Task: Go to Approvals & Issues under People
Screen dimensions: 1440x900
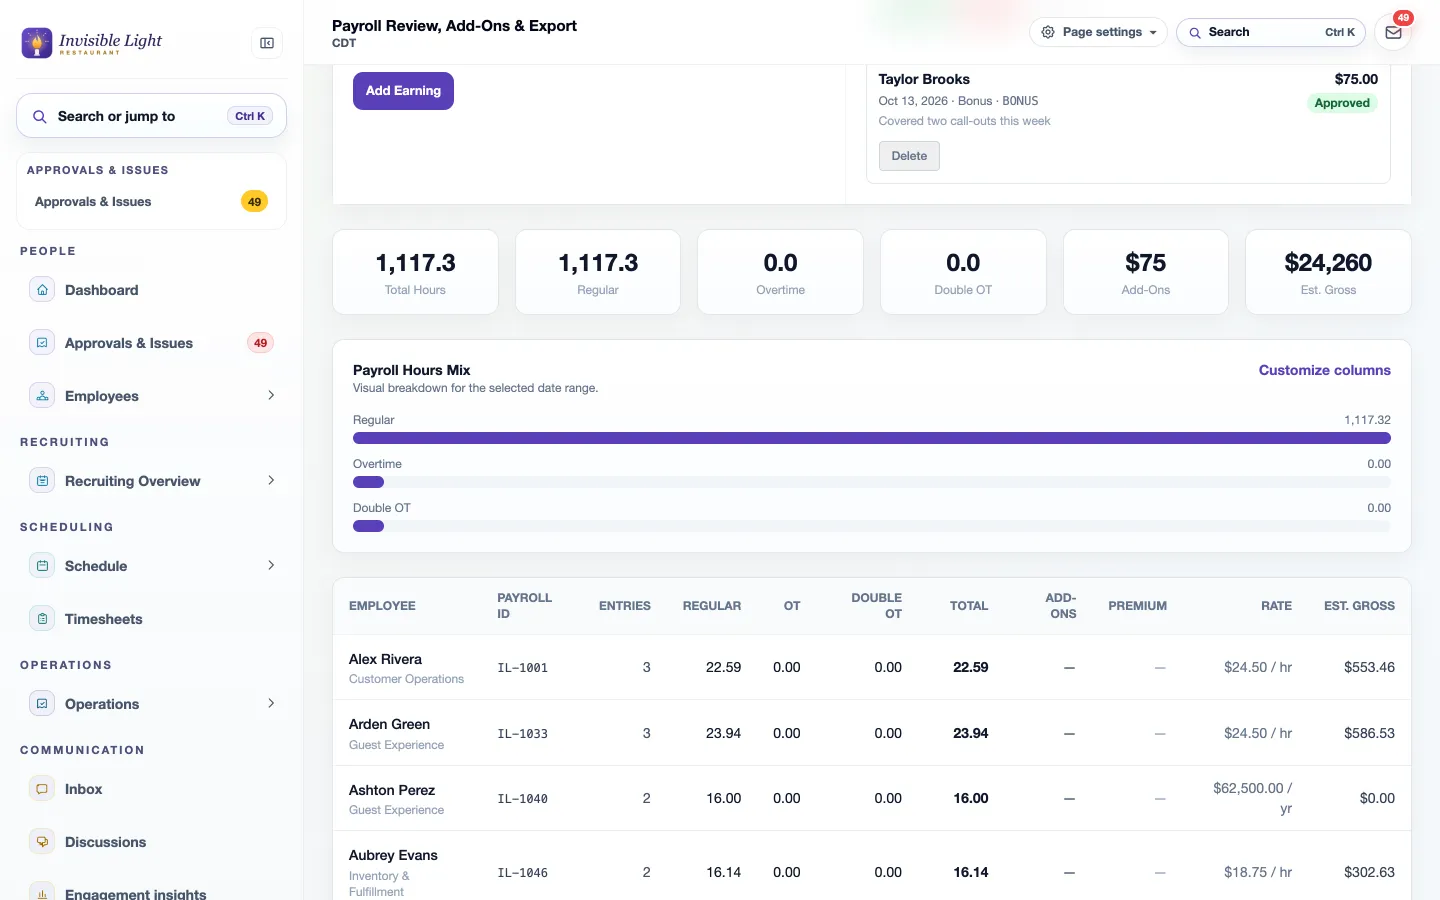Action: tap(152, 343)
